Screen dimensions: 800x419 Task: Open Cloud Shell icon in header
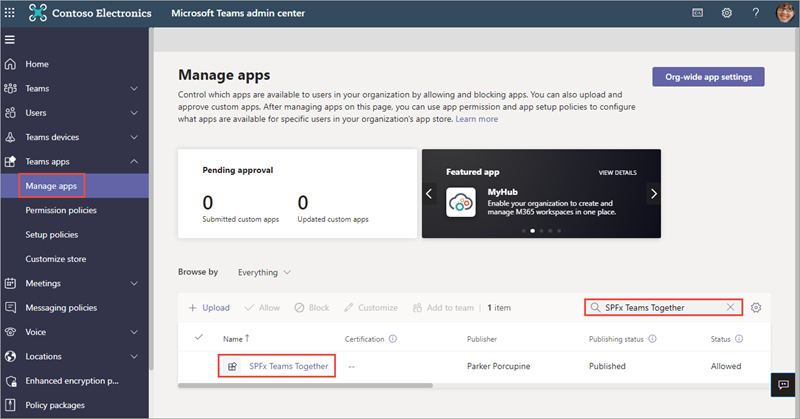697,13
